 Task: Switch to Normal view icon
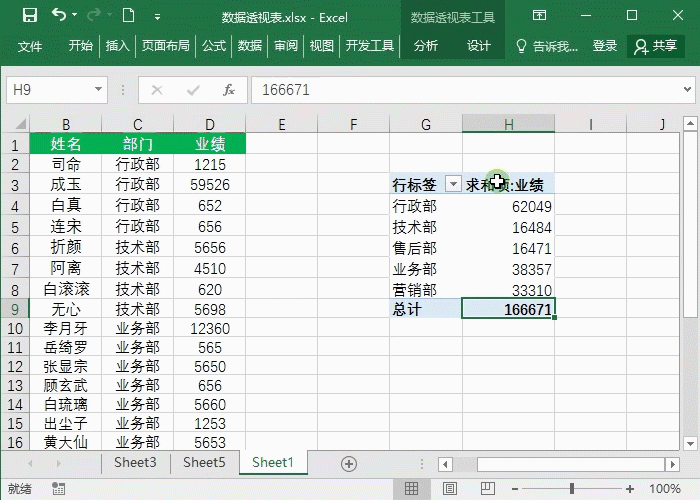[411, 488]
